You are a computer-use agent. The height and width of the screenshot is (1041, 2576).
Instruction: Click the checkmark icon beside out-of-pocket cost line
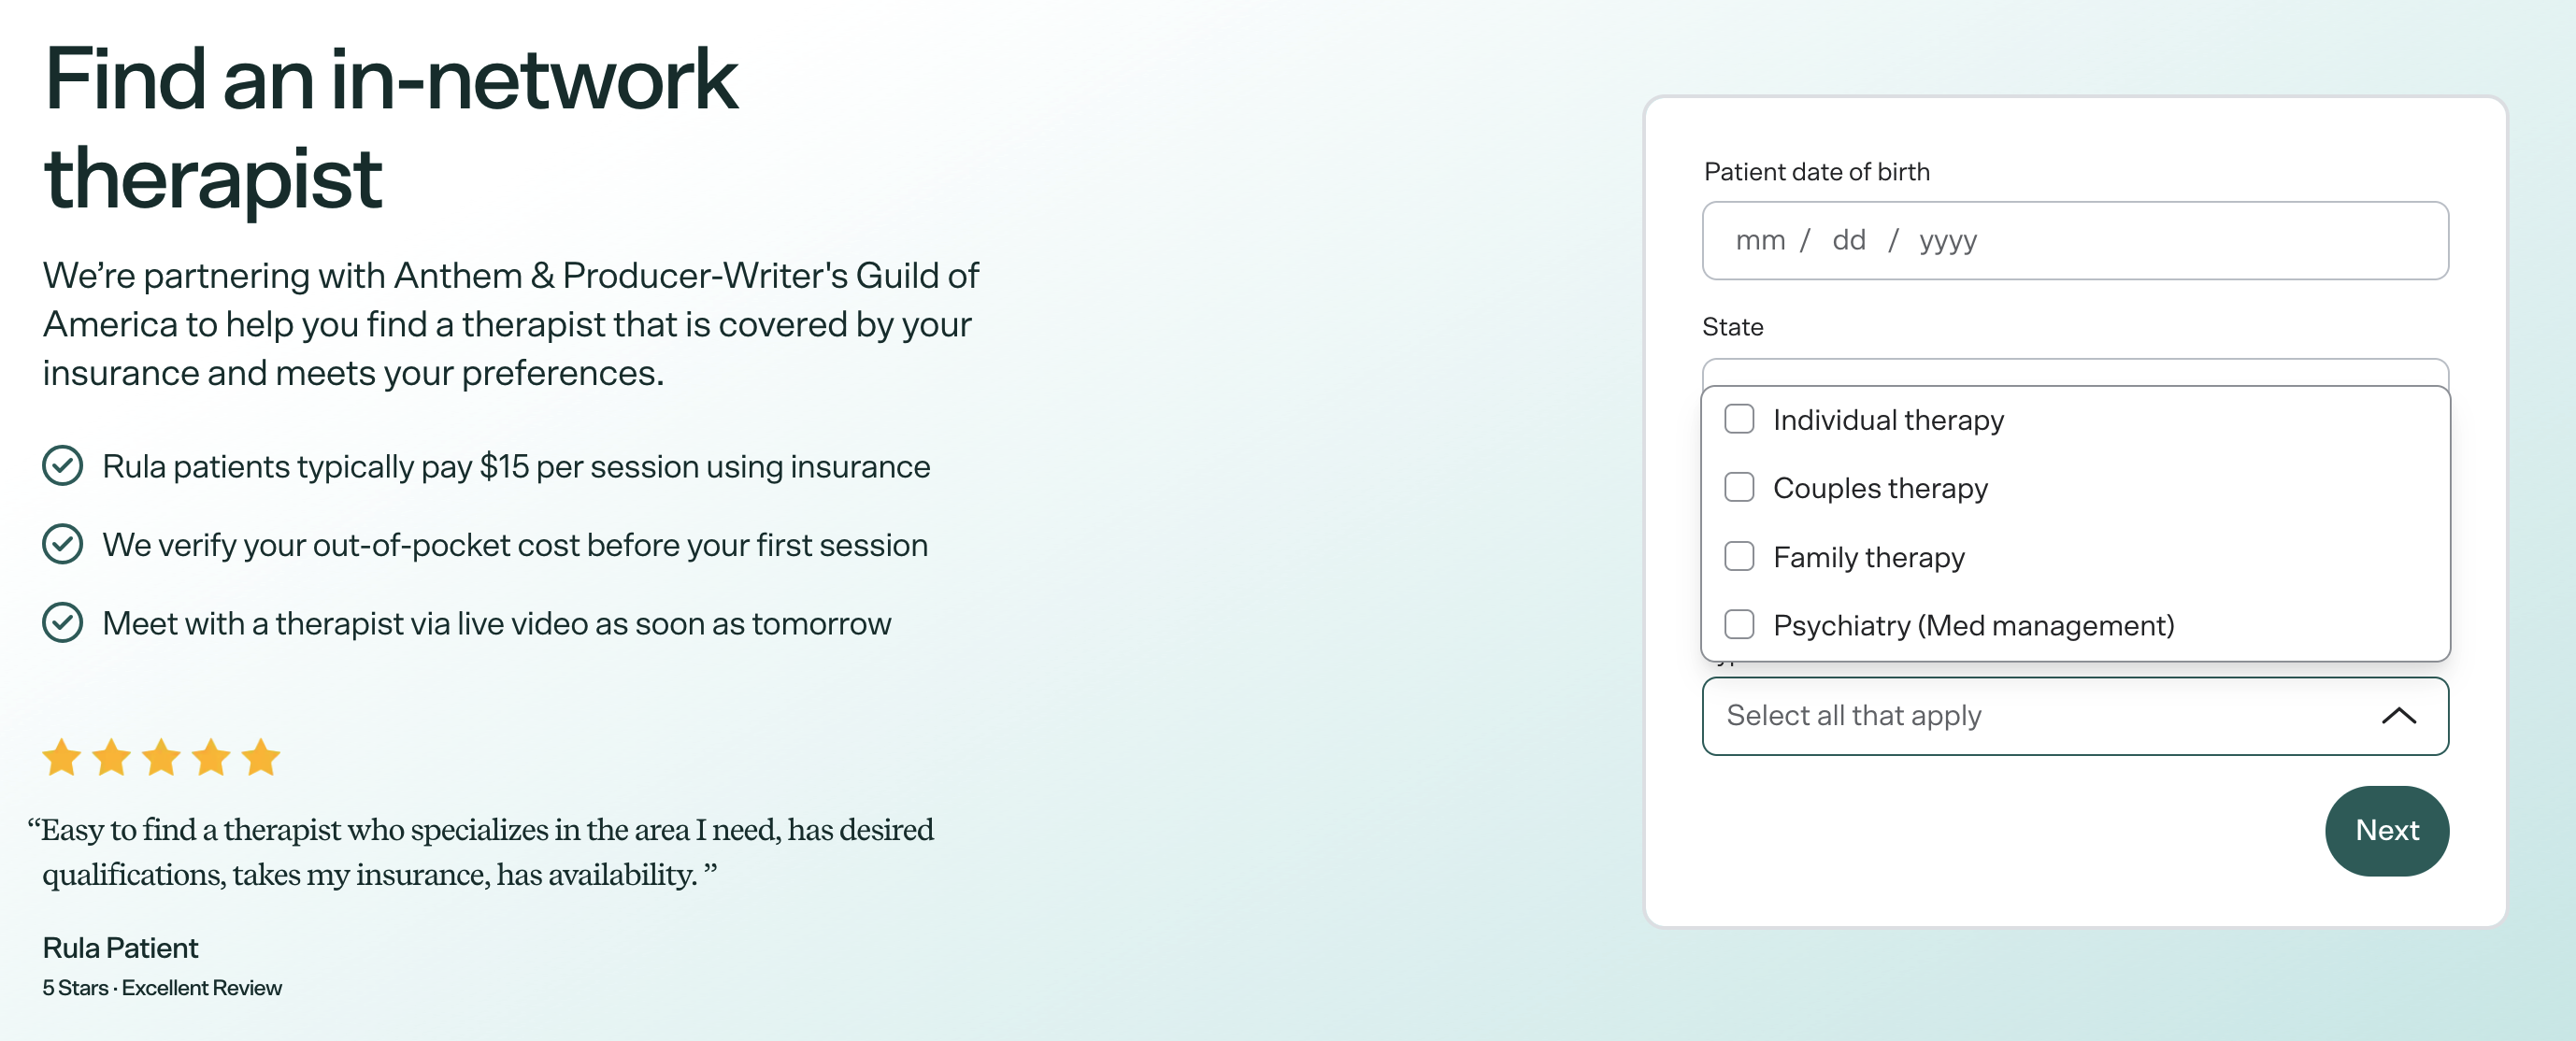62,544
